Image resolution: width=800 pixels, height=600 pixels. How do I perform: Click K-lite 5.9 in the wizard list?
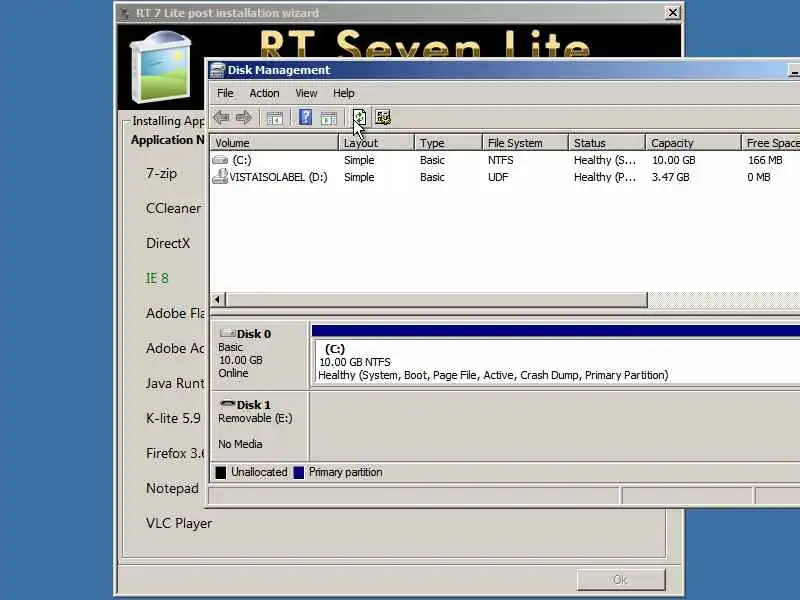[173, 418]
